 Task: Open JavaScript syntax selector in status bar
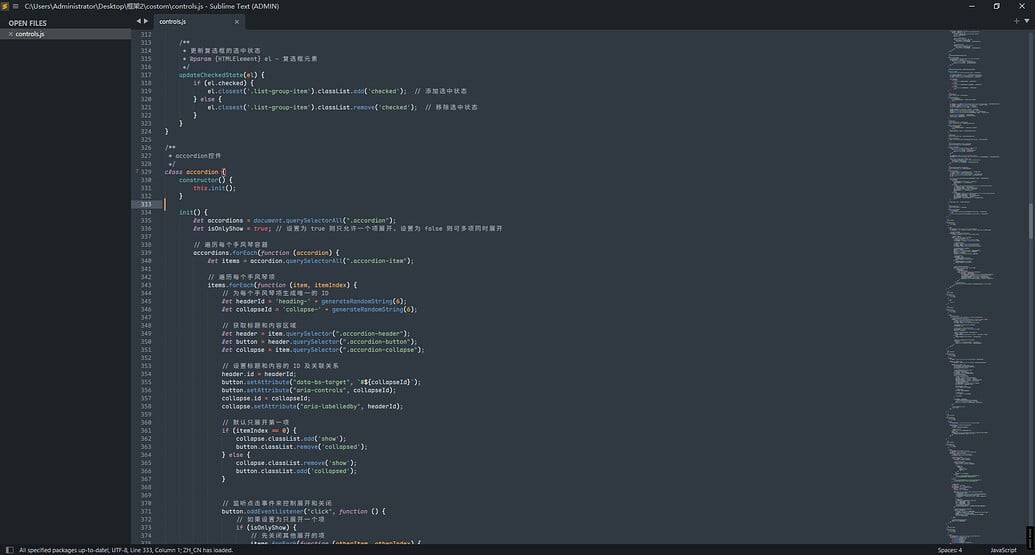[x=1003, y=549]
